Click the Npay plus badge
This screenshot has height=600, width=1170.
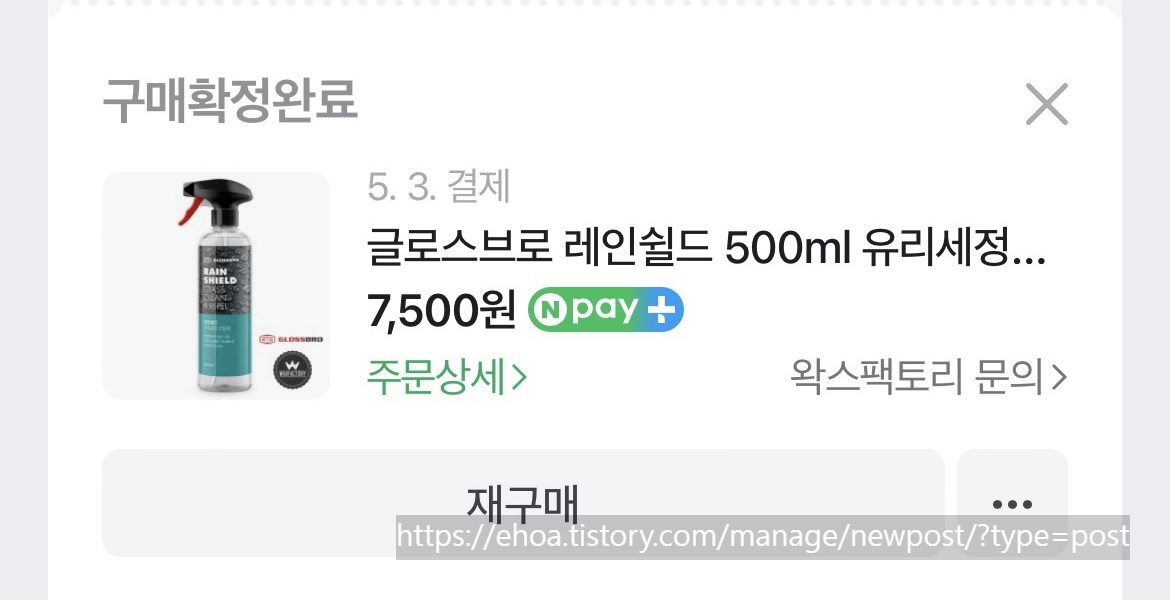pyautogui.click(x=606, y=309)
